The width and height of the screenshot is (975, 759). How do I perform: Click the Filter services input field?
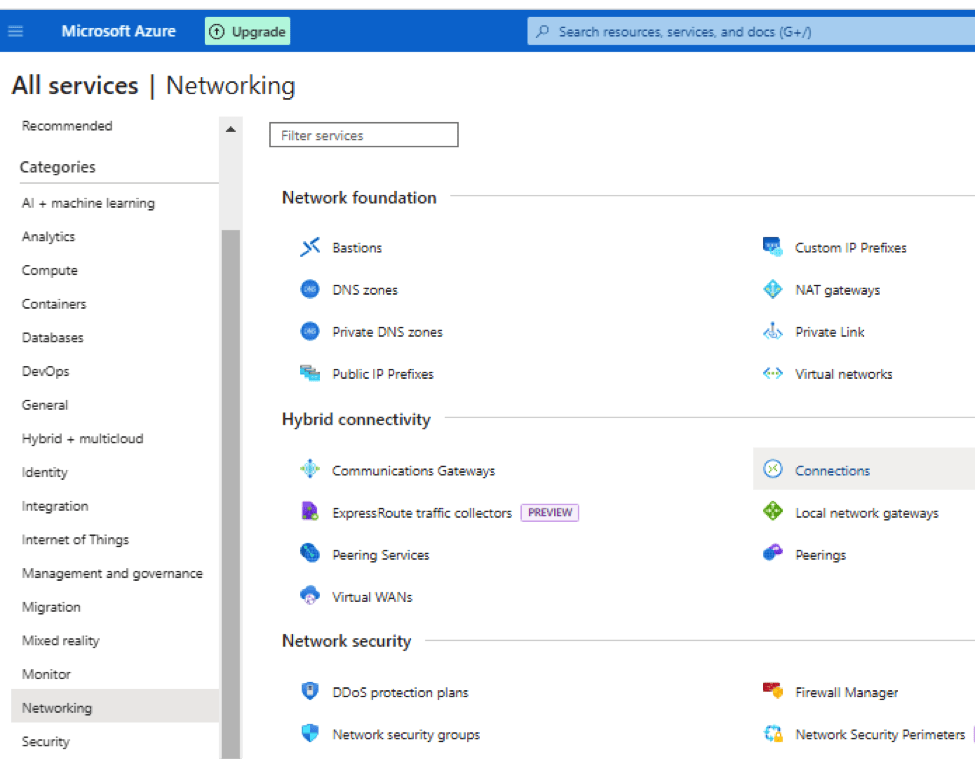coord(363,135)
